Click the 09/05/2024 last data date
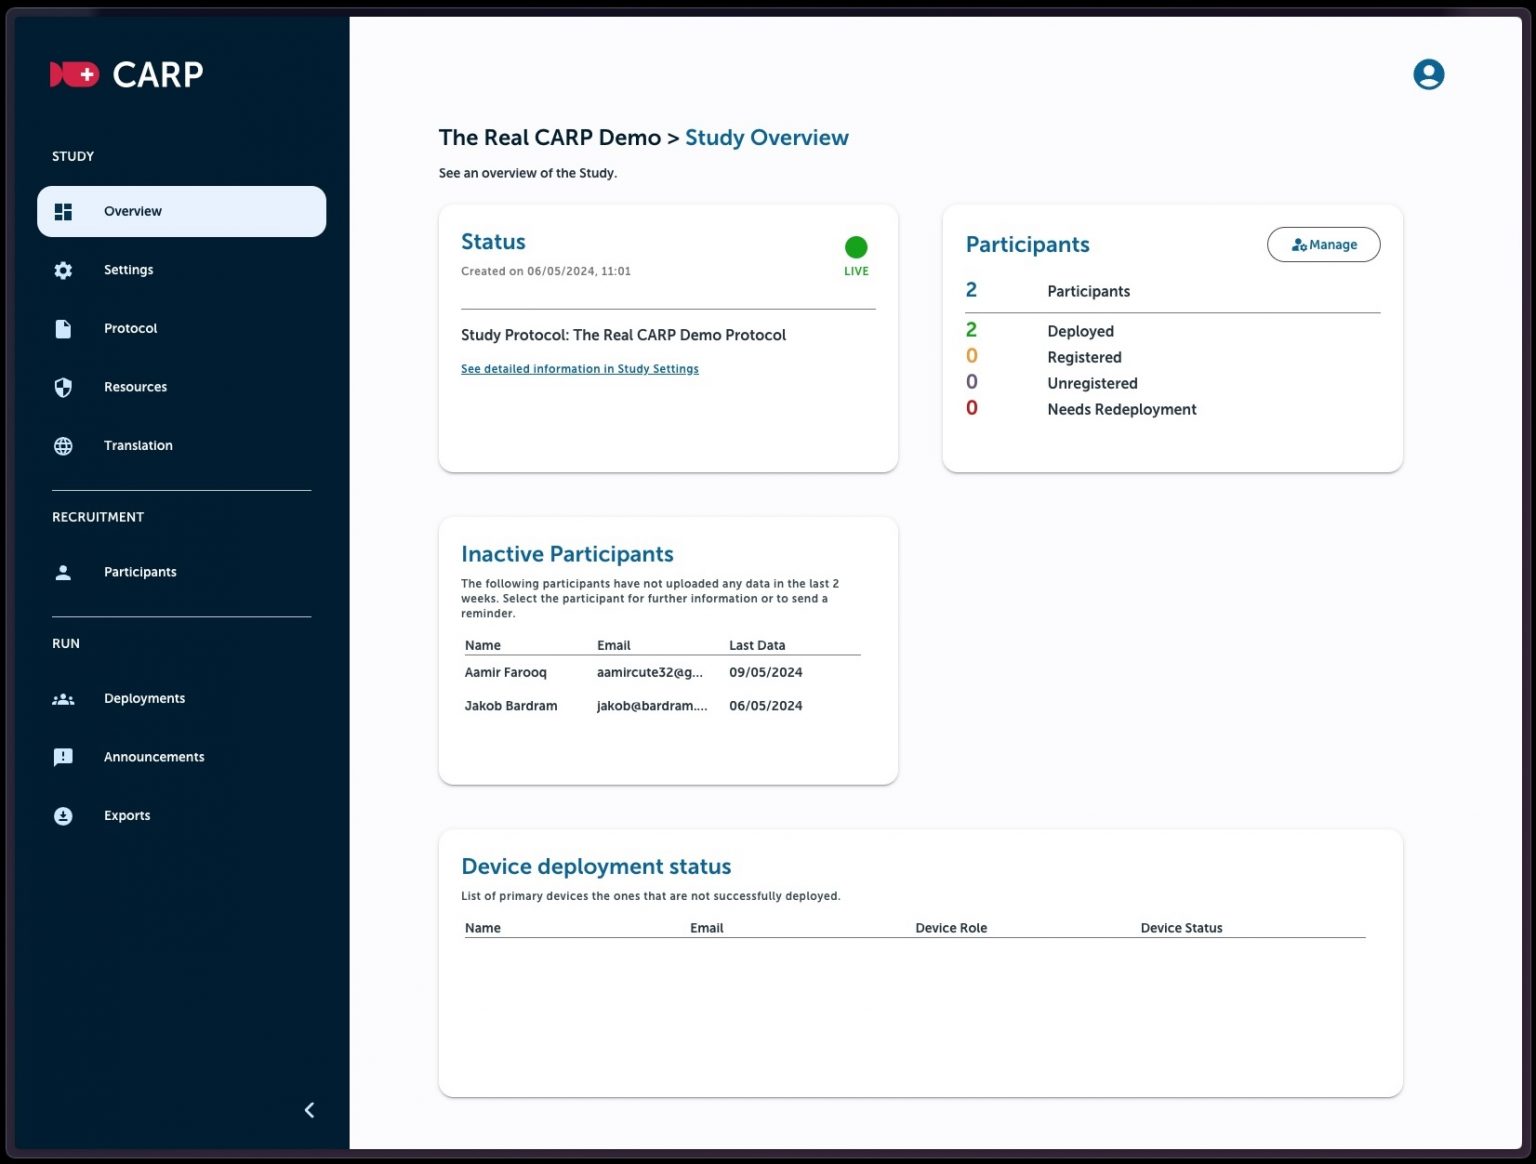This screenshot has height=1164, width=1536. [x=766, y=672]
